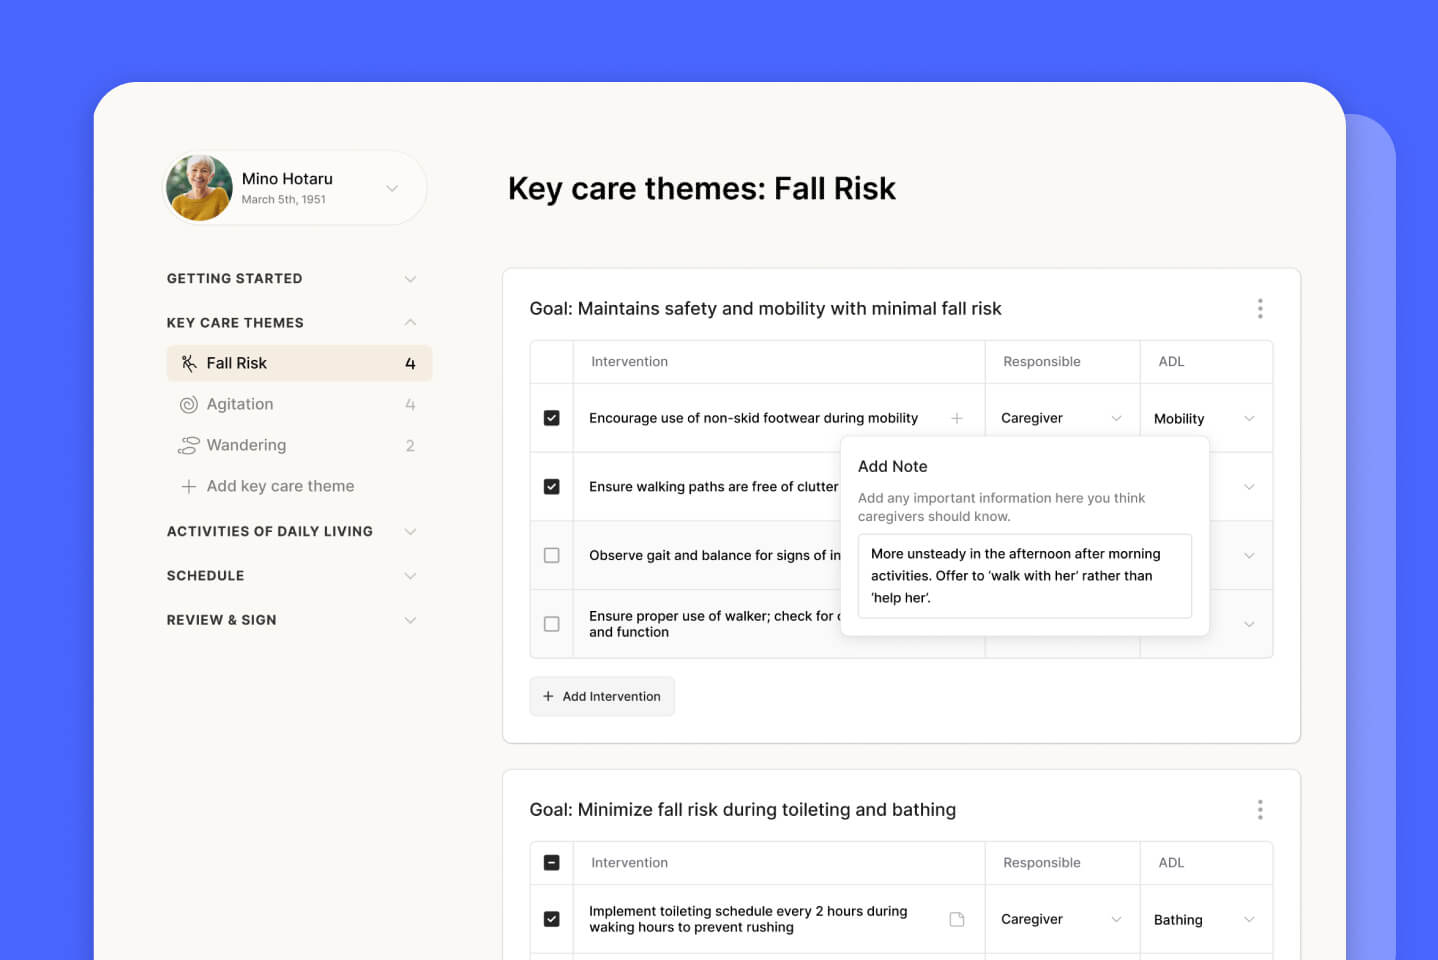This screenshot has height=960, width=1438.
Task: Open the Caregiver responsible dropdown
Action: pyautogui.click(x=1062, y=418)
